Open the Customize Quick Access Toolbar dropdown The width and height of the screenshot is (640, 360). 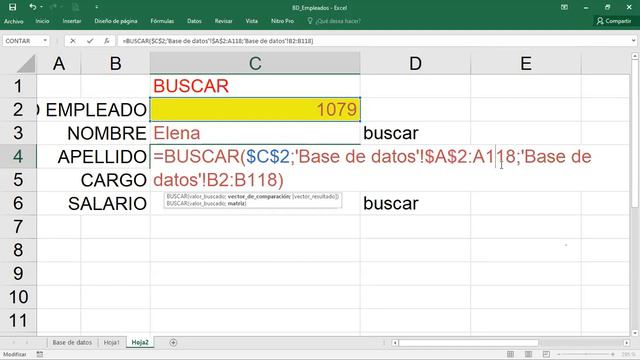(96, 7)
